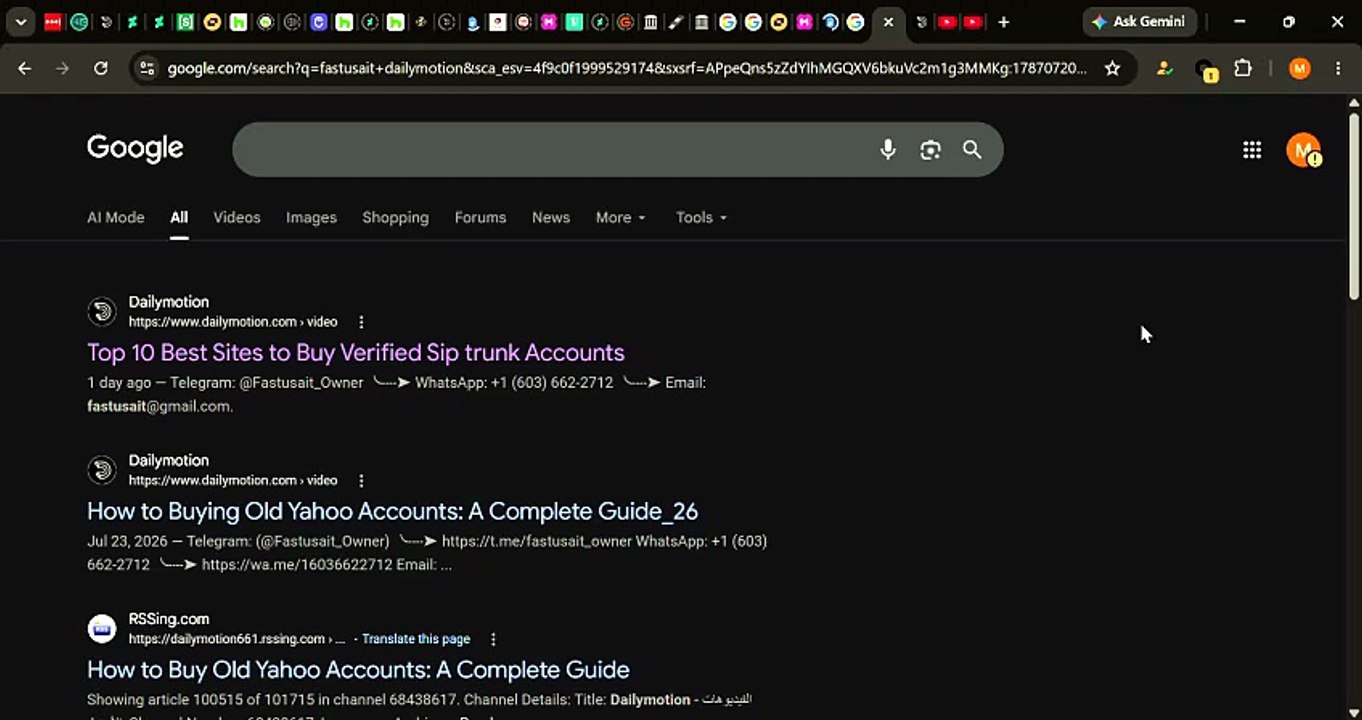Expand the More search filters dropdown
Viewport: 1362px width, 720px height.
tap(621, 217)
